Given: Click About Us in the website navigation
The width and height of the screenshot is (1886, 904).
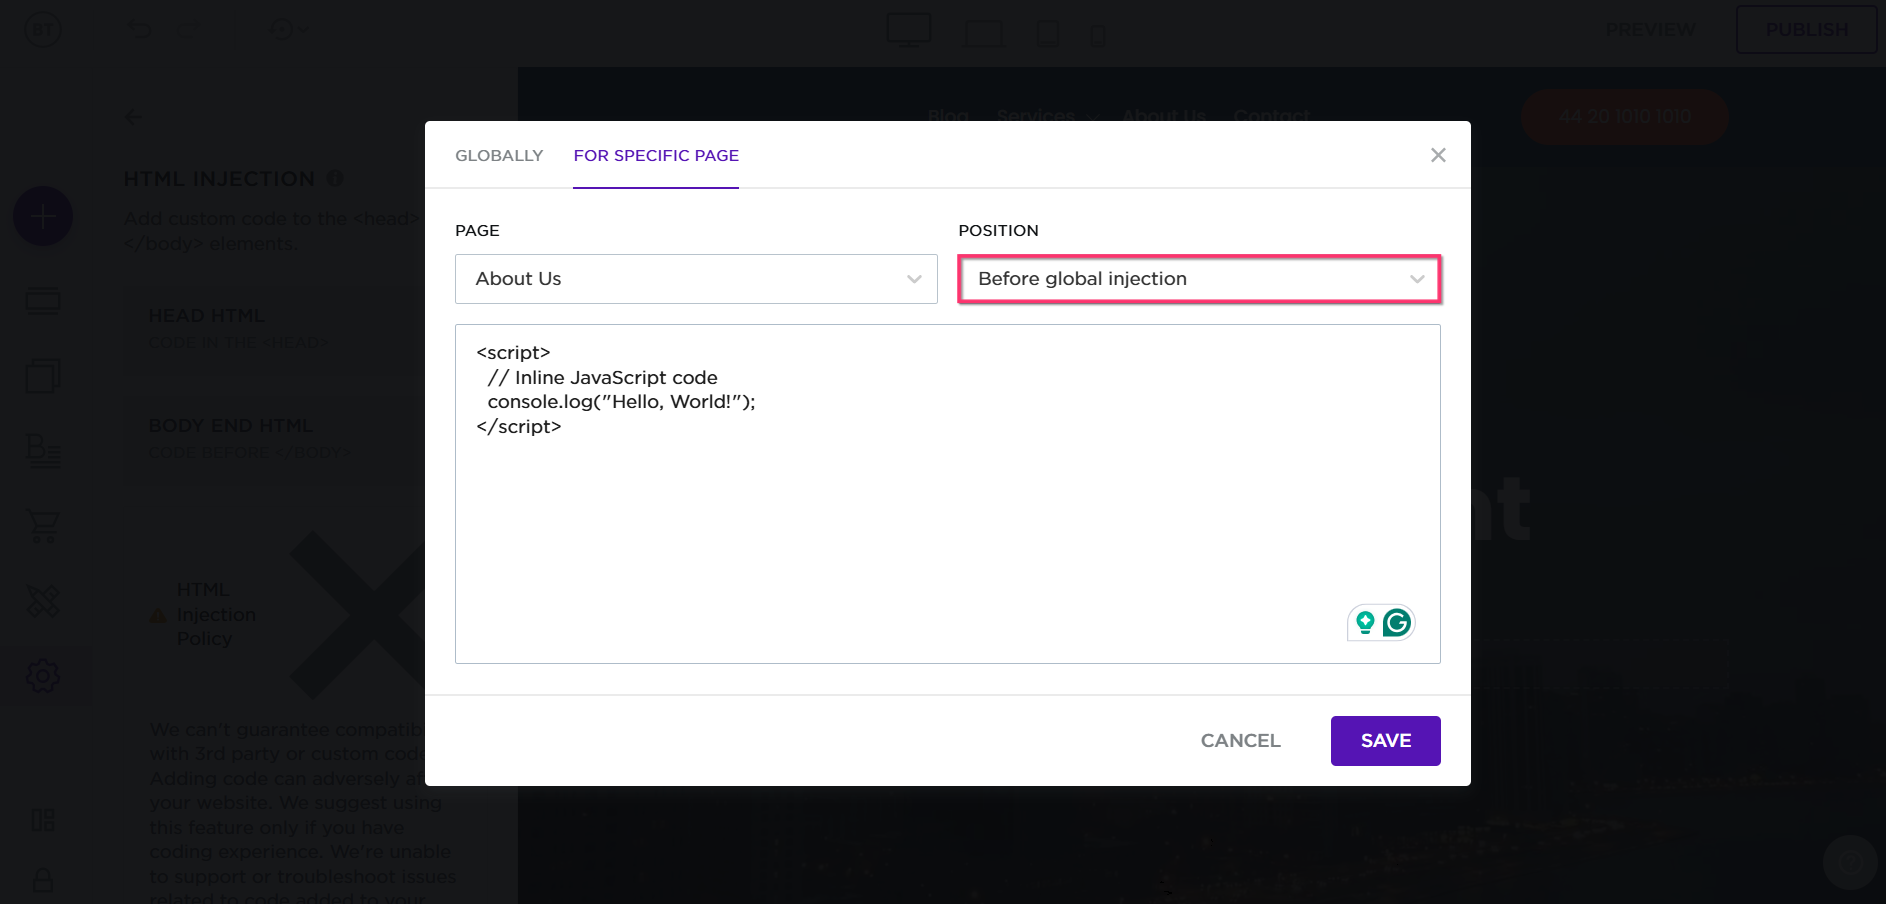Looking at the screenshot, I should click(x=1164, y=116).
